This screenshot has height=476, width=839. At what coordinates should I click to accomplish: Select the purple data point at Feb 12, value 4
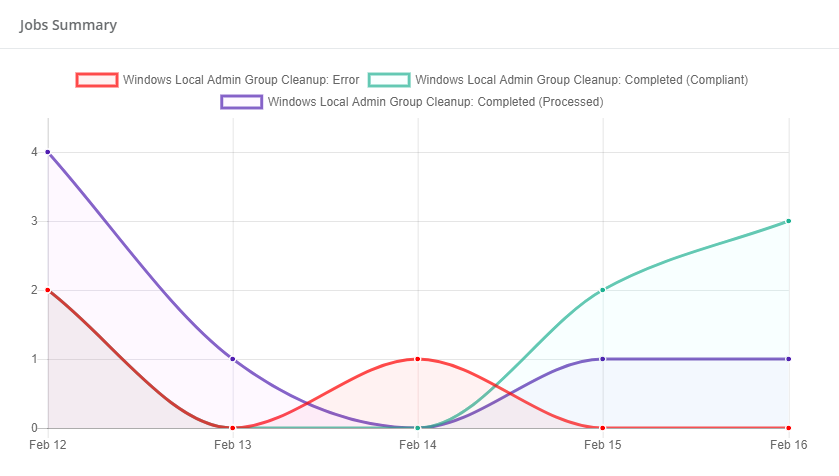point(48,152)
